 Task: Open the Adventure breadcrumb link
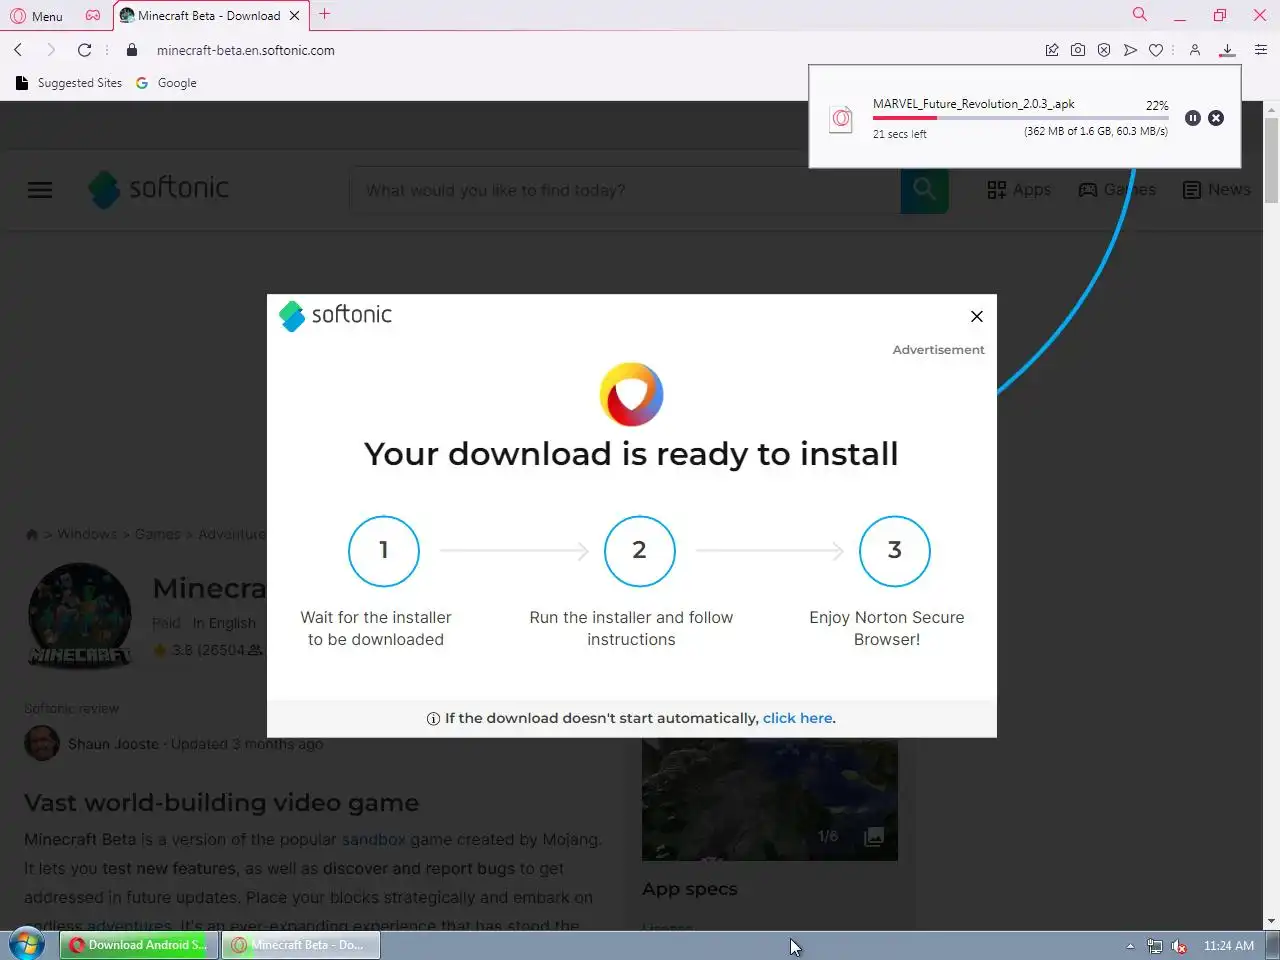tap(232, 534)
